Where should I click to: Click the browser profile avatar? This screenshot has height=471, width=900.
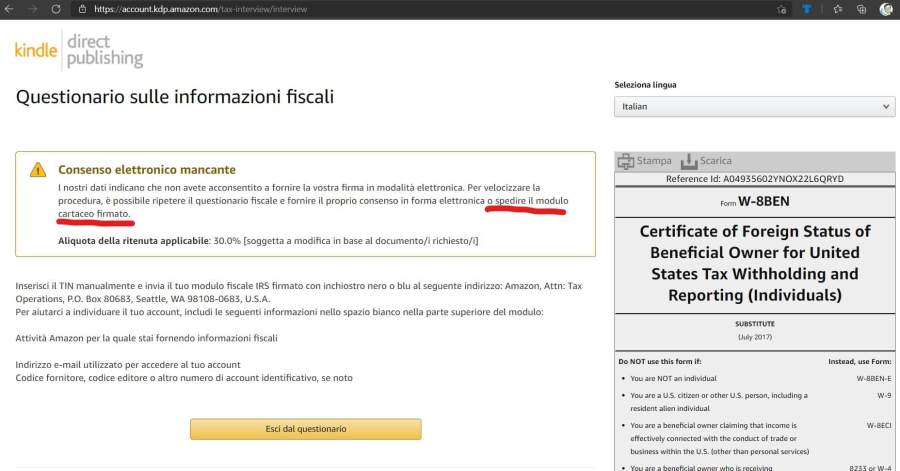coord(885,9)
